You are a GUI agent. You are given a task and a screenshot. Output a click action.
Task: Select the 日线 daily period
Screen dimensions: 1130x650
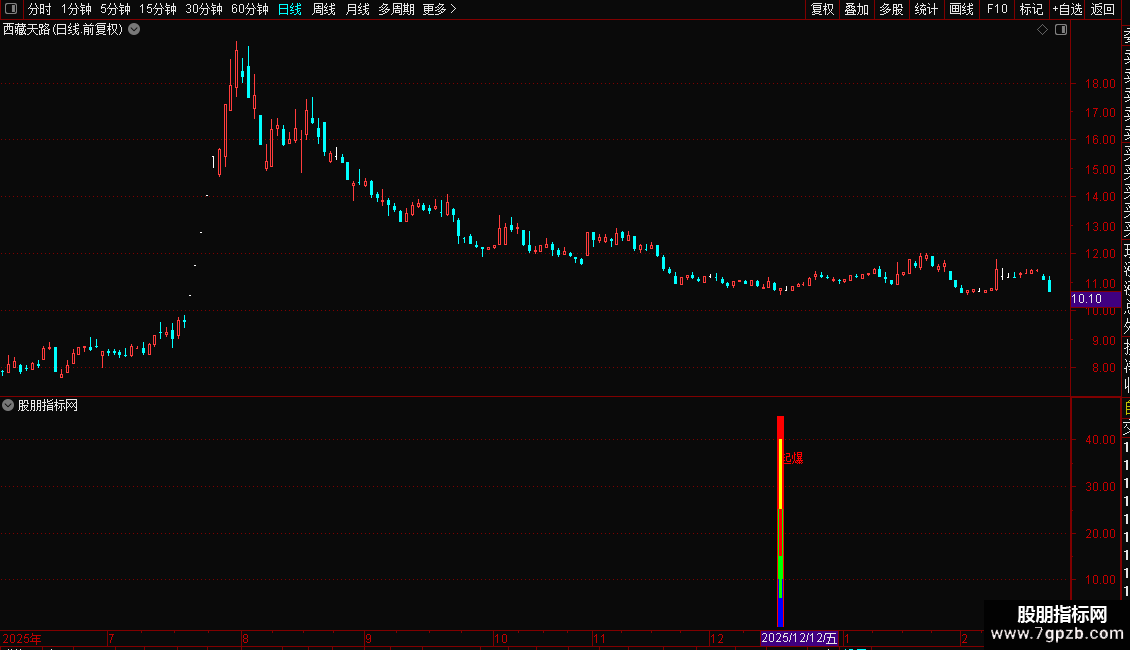click(290, 9)
